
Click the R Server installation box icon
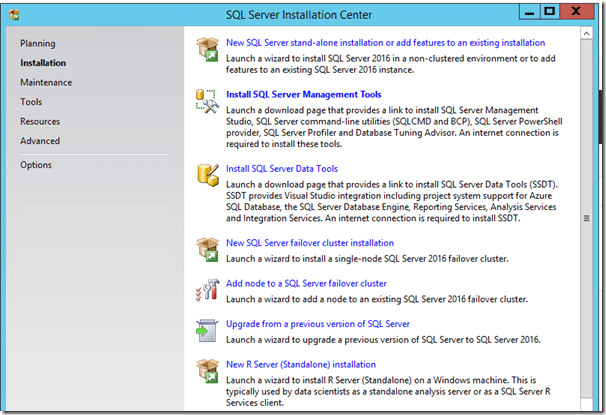[207, 372]
